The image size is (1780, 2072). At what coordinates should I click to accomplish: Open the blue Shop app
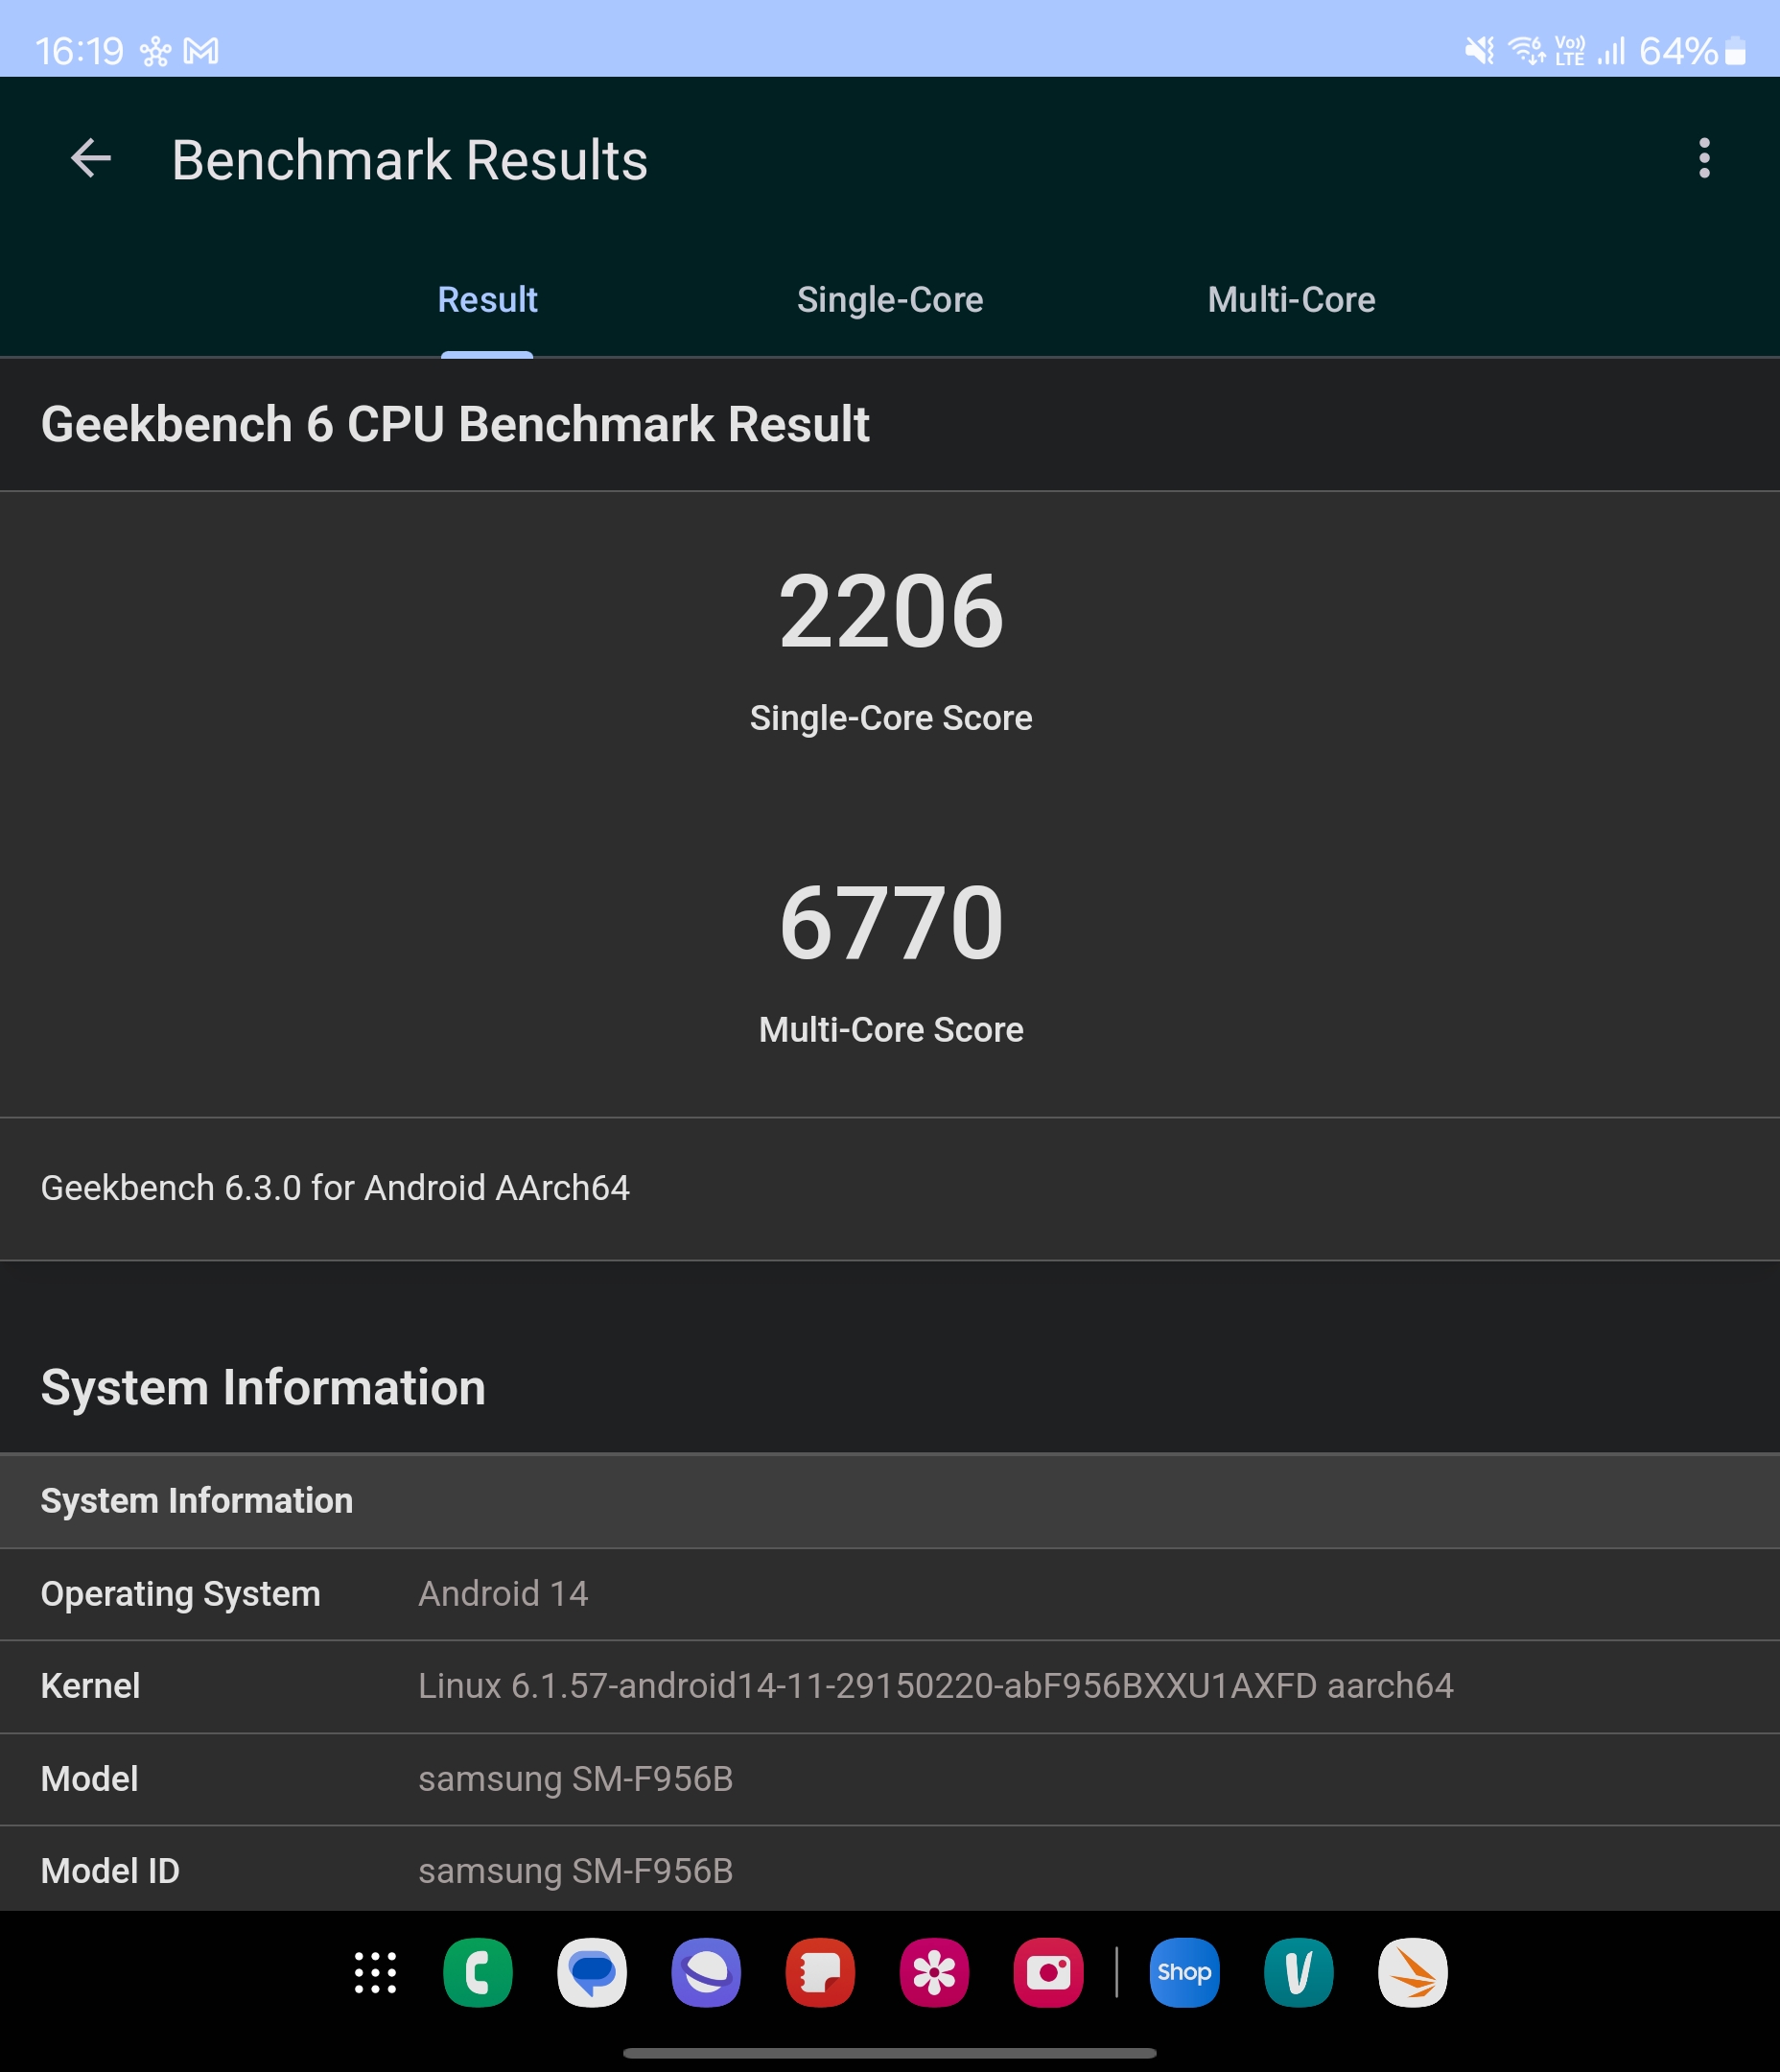click(1184, 1973)
